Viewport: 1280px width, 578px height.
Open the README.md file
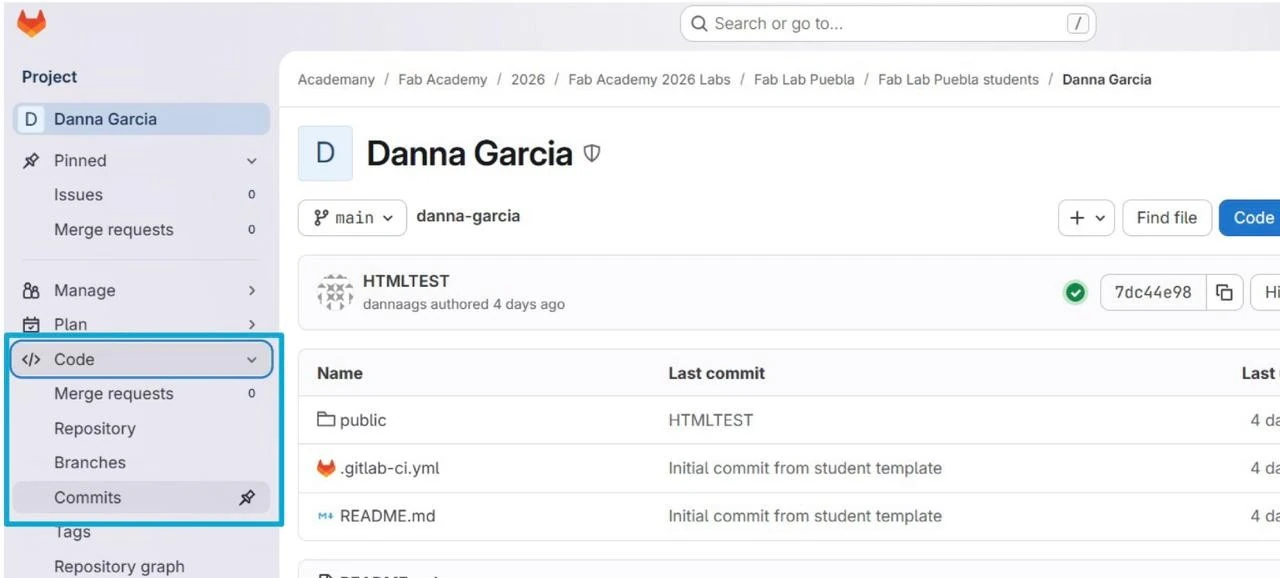[387, 516]
